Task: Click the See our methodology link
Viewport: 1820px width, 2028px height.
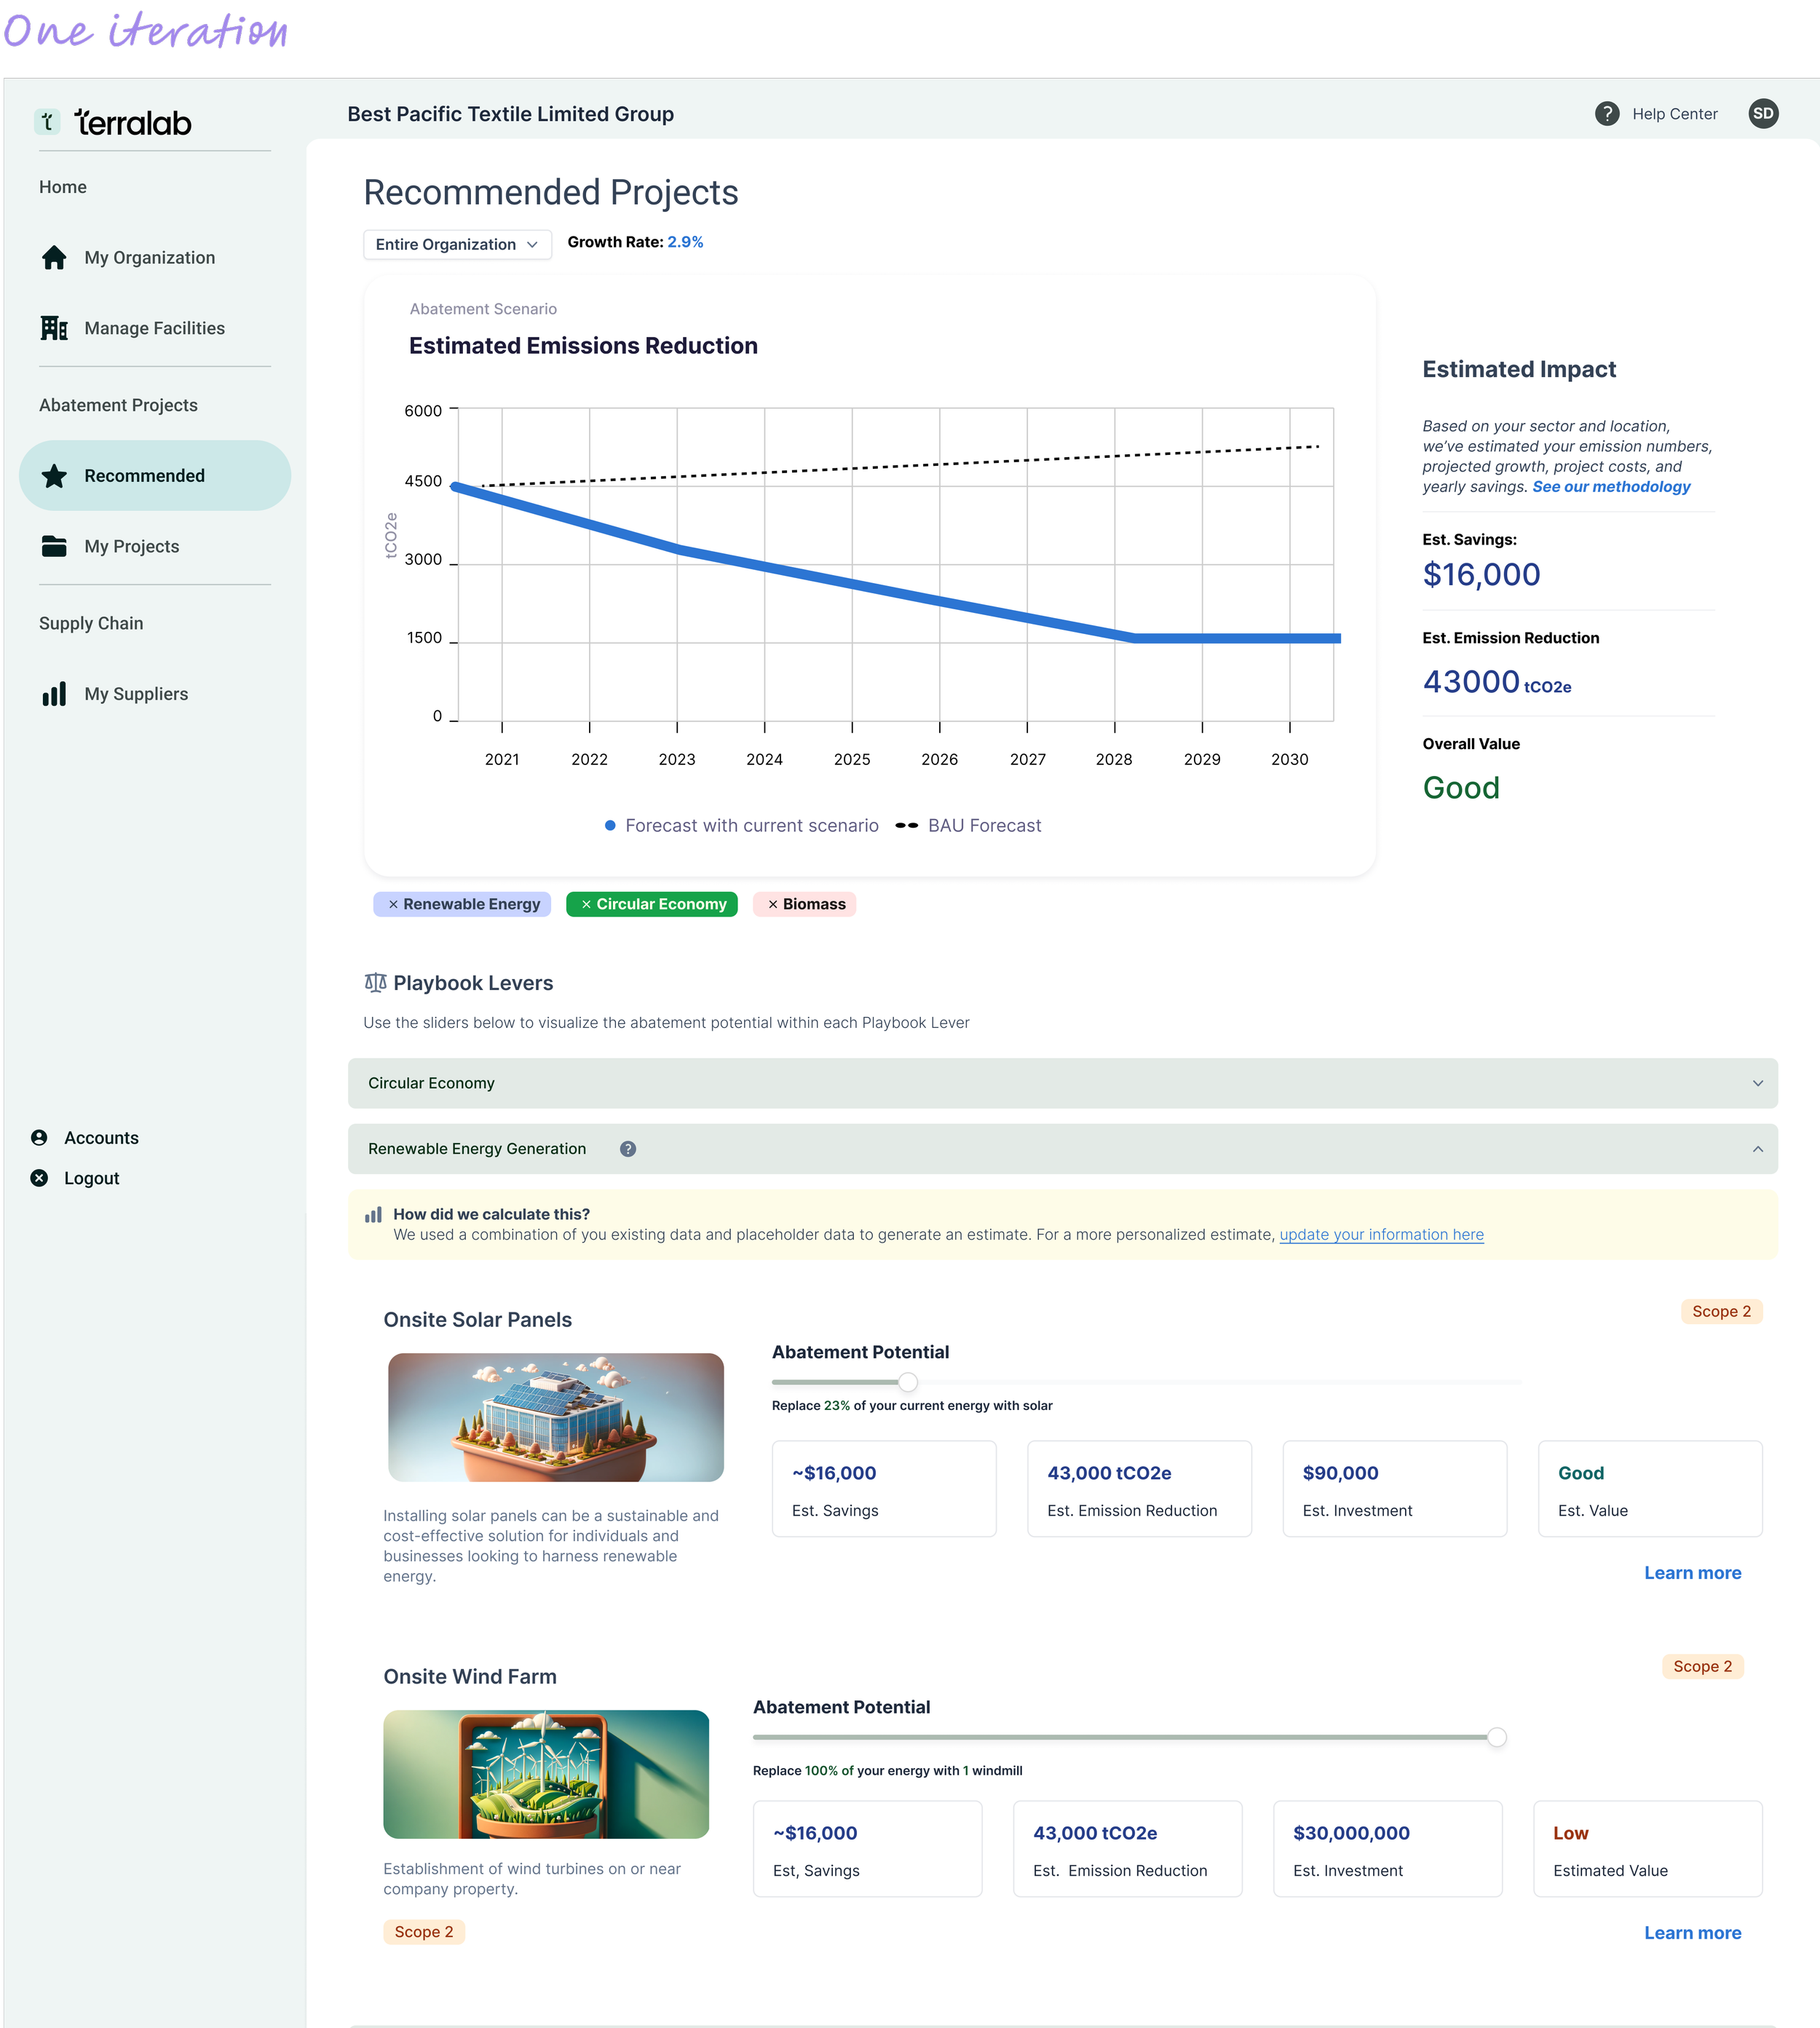Action: [1610, 487]
